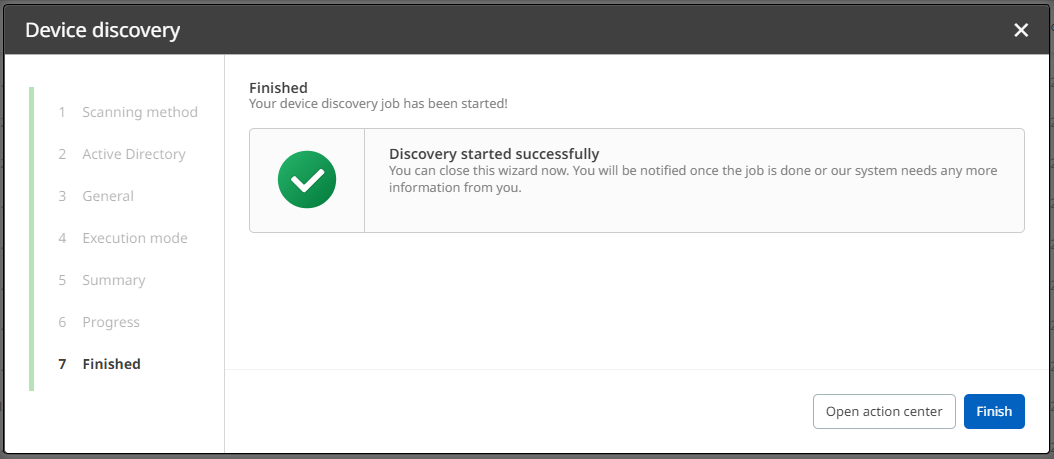The width and height of the screenshot is (1054, 459).
Task: Click the bold Finished step label in sidebar
Action: pyautogui.click(x=112, y=364)
